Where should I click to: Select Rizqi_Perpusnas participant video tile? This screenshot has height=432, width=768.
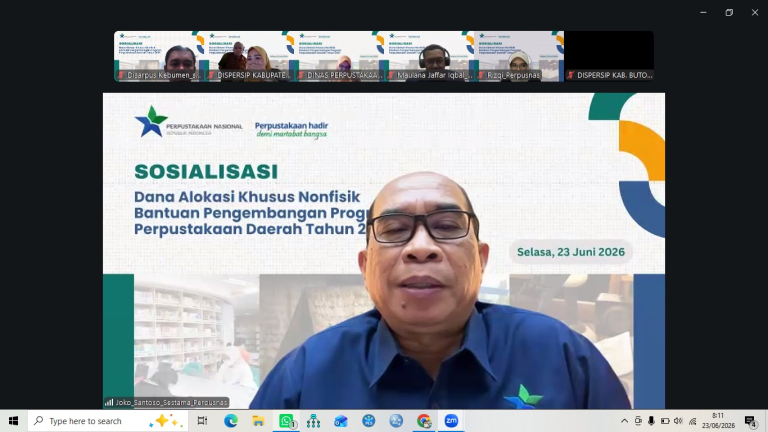coord(519,56)
